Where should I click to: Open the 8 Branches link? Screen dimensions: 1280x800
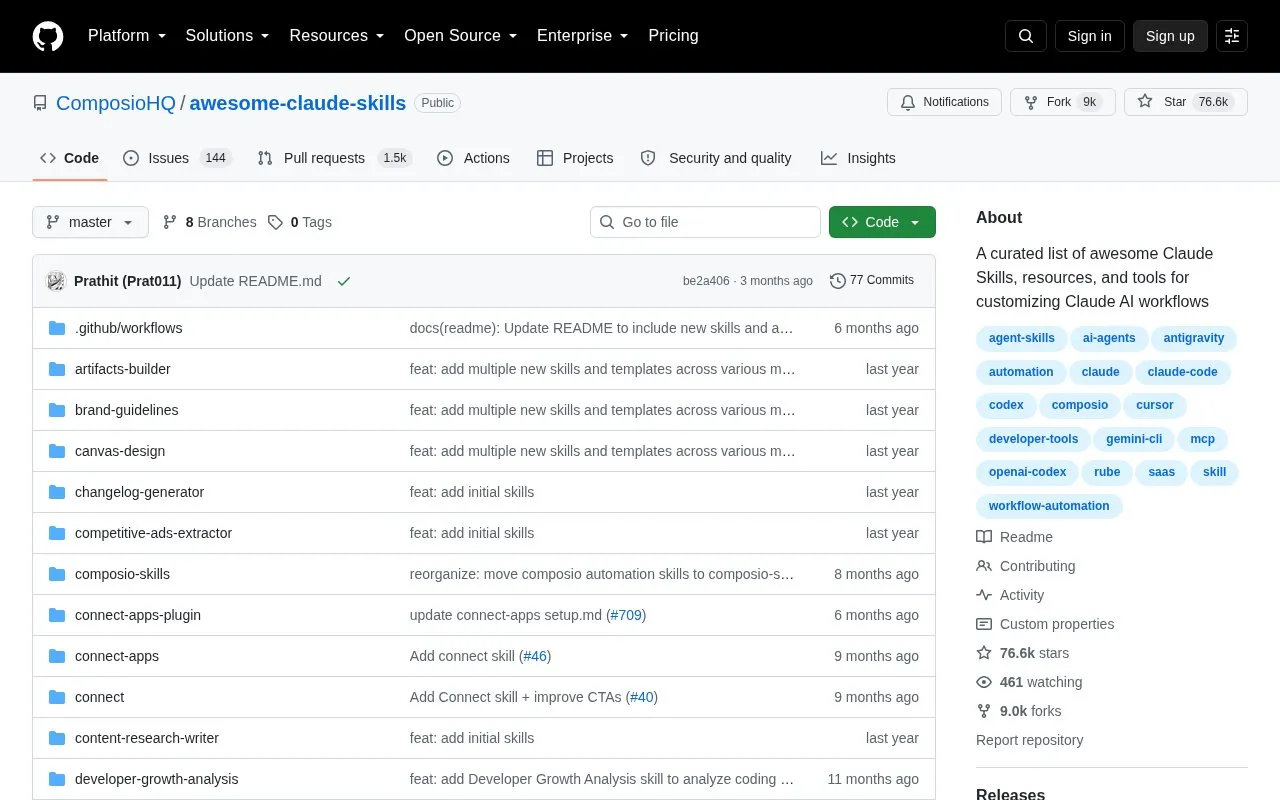(210, 222)
